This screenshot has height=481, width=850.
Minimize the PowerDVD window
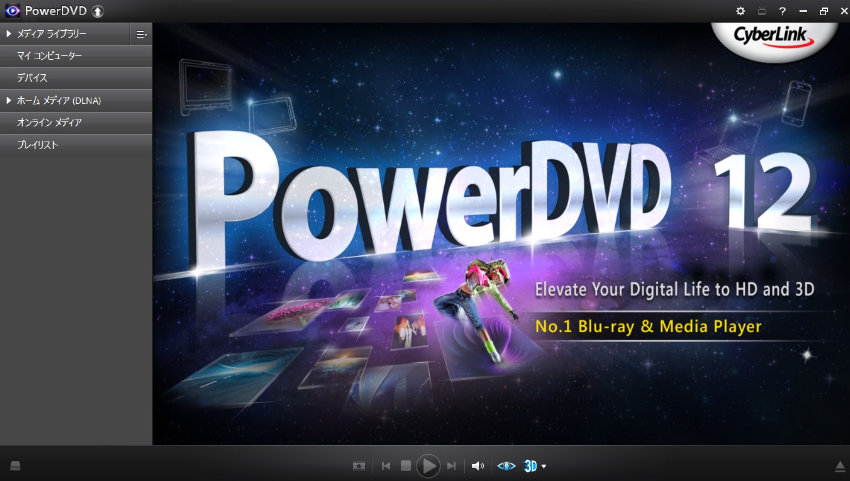point(803,11)
